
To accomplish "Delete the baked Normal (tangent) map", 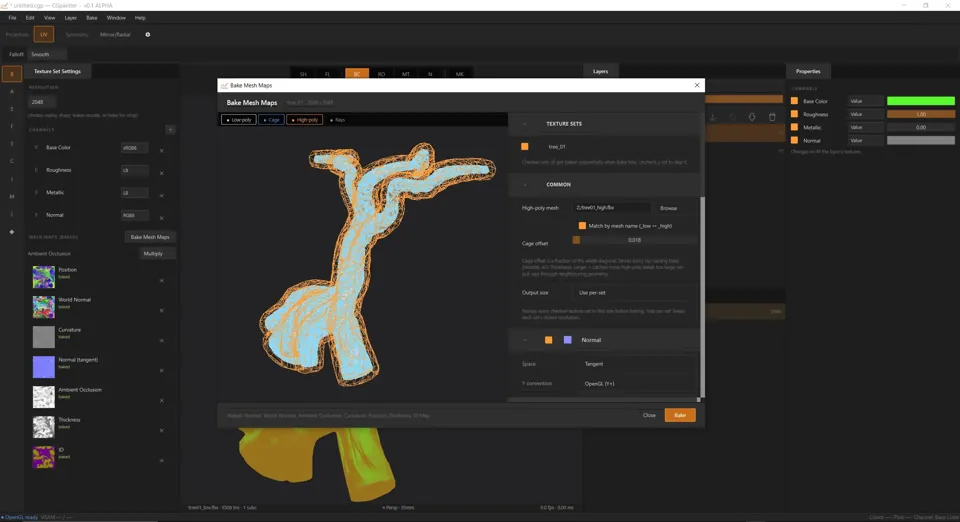I will coord(162,370).
